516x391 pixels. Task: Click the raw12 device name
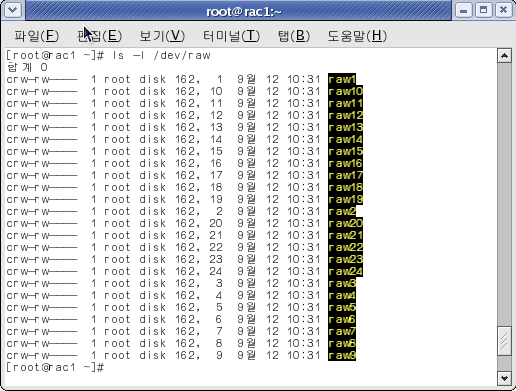pyautogui.click(x=345, y=115)
